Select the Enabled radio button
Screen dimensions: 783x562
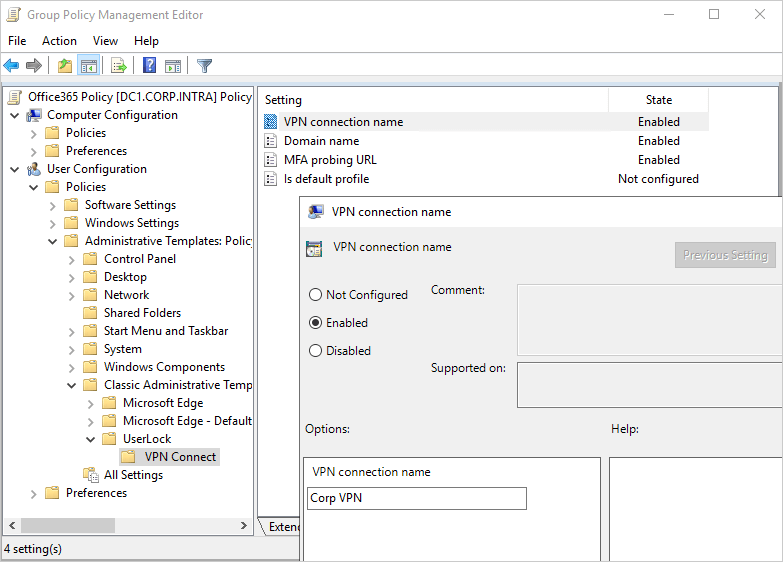(316, 323)
